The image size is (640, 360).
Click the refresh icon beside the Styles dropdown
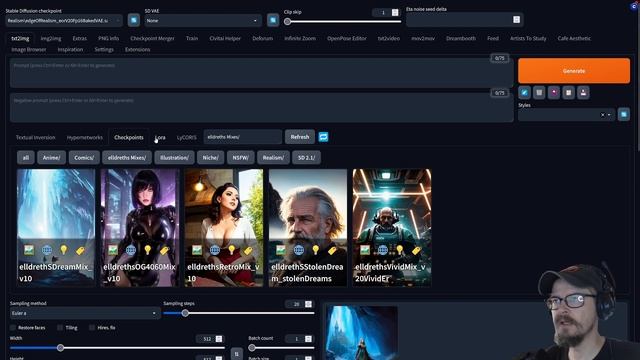624,115
